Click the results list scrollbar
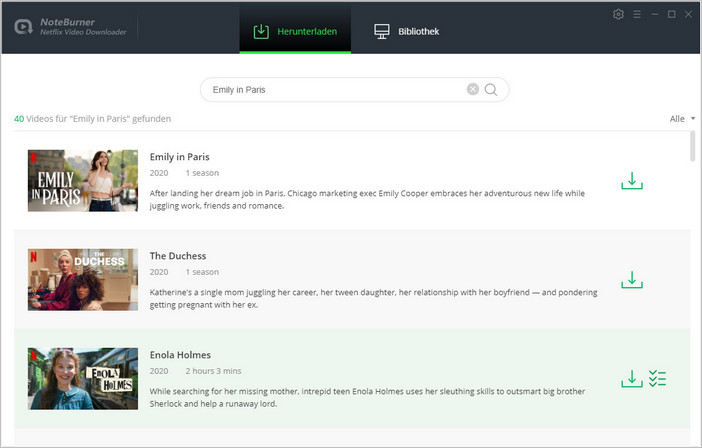 693,147
